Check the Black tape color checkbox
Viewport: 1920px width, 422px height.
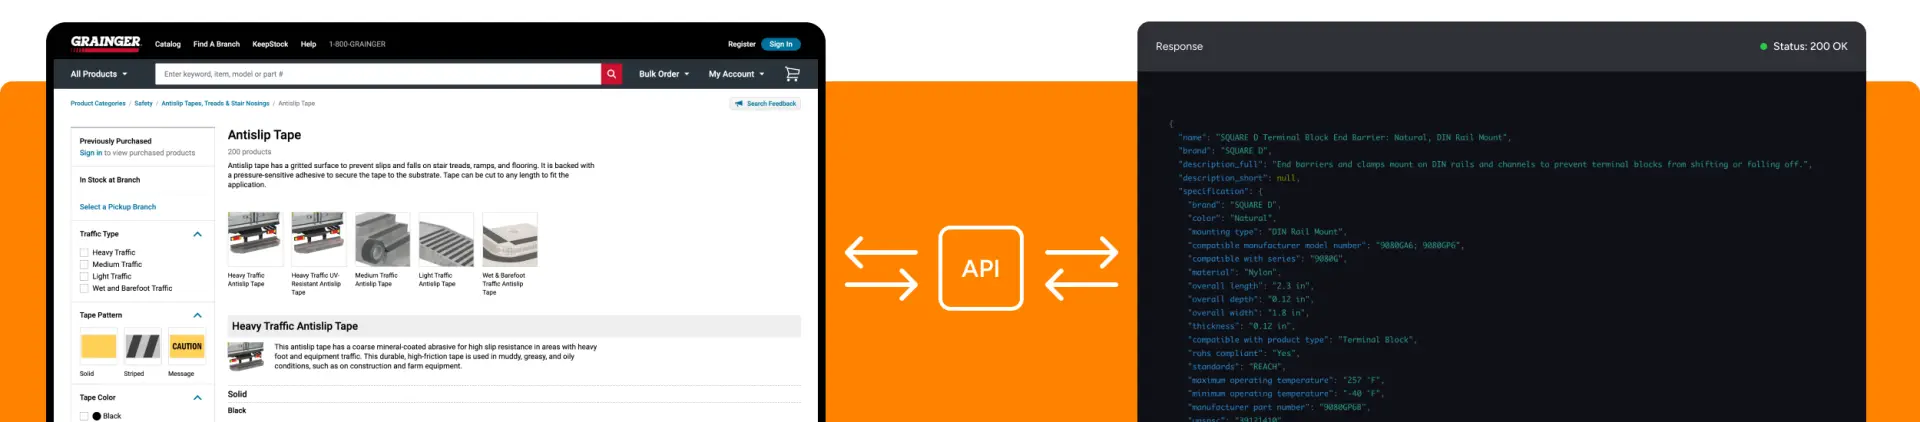pyautogui.click(x=84, y=416)
